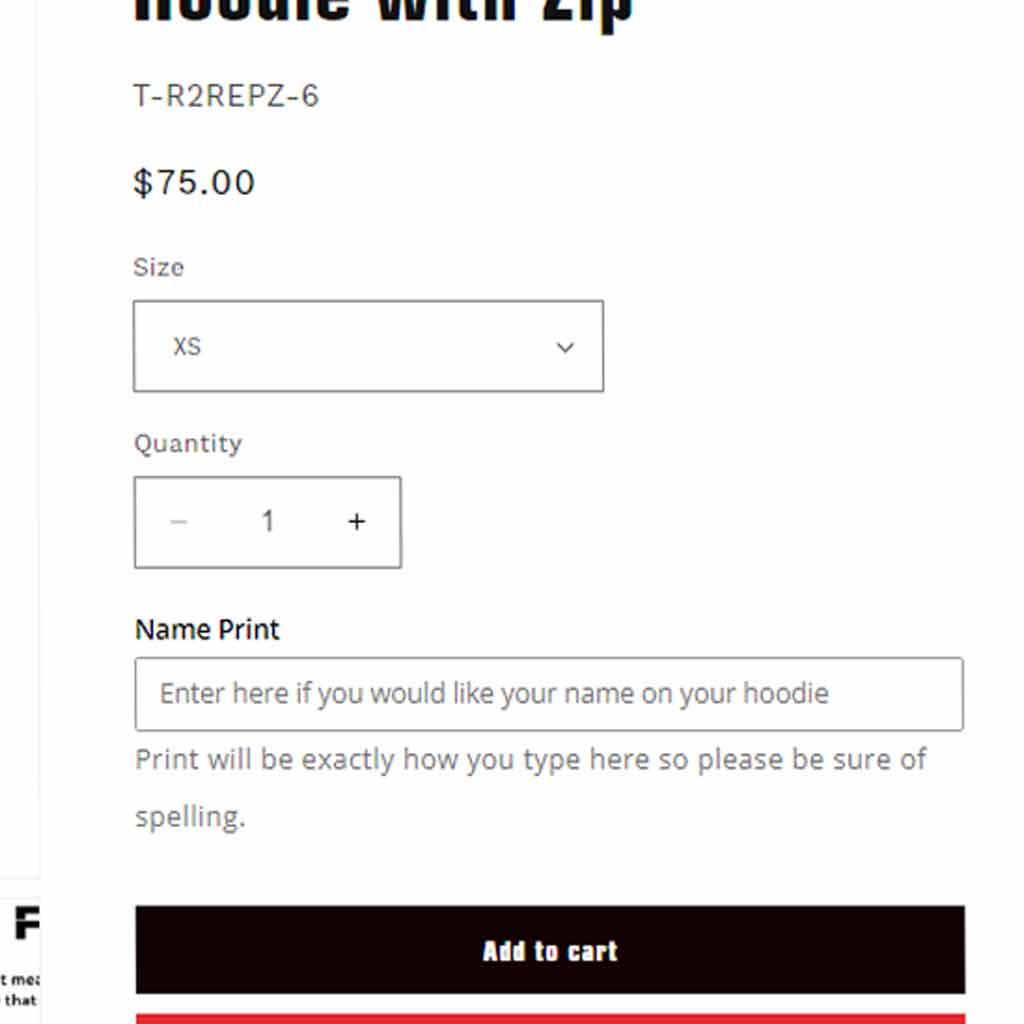
Task: Click the 'Print will be exactly' helper text
Action: point(530,759)
